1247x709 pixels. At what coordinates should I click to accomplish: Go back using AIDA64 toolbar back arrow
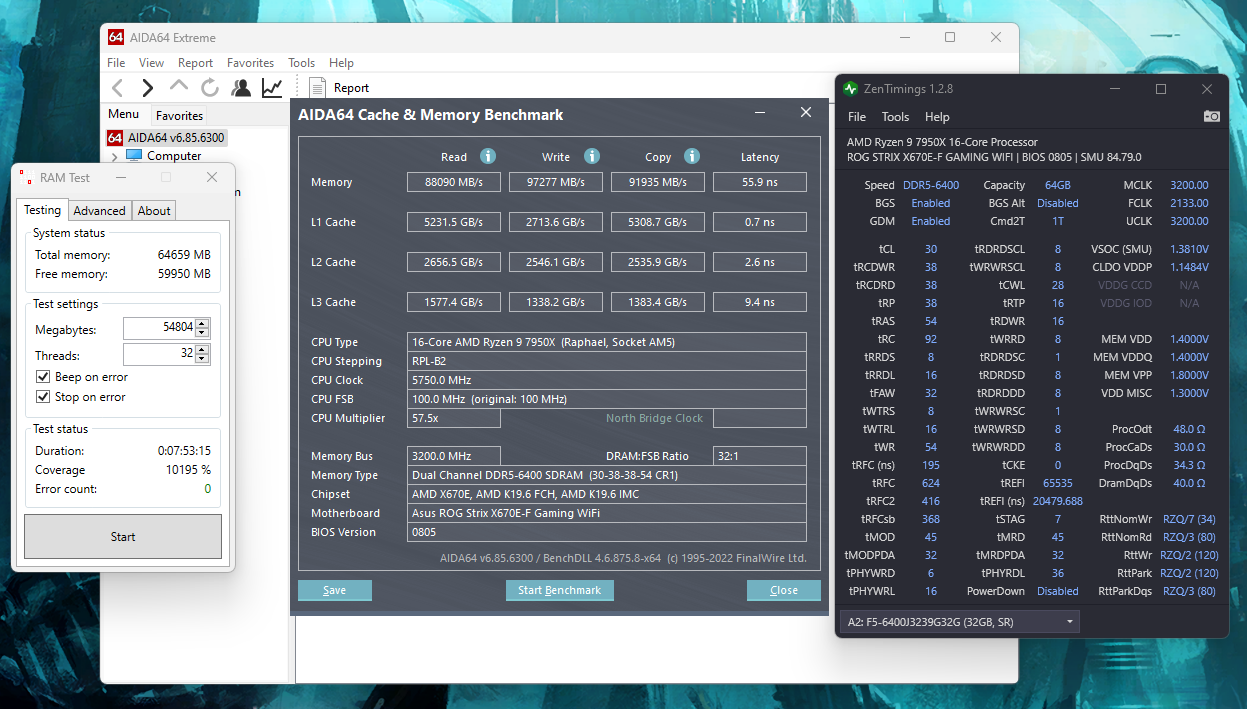[x=118, y=88]
